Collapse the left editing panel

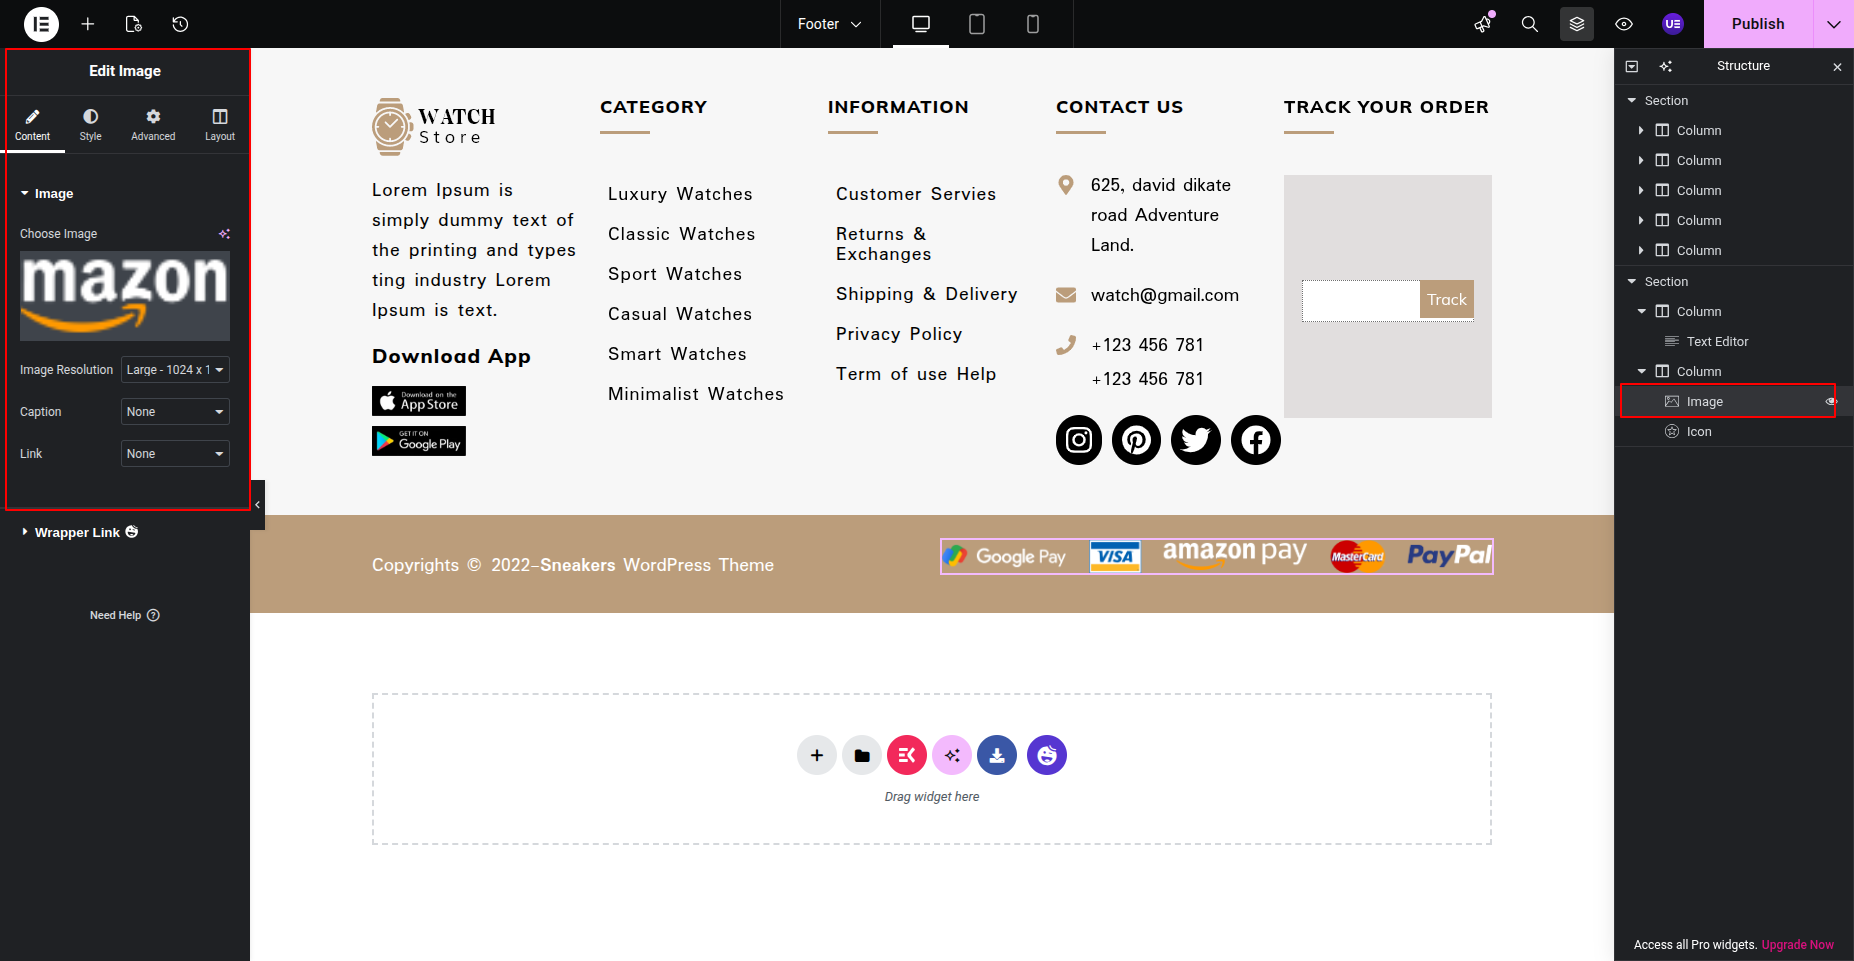point(258,505)
